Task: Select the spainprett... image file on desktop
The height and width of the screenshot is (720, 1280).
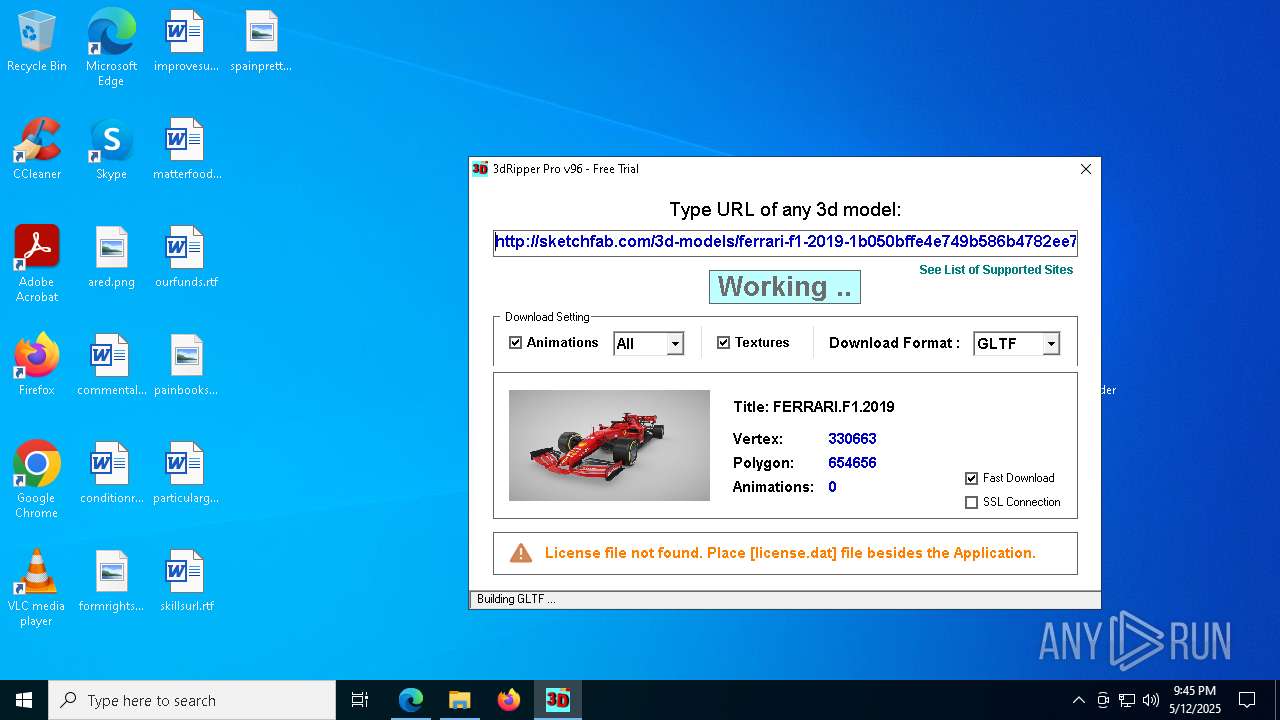Action: tap(261, 42)
